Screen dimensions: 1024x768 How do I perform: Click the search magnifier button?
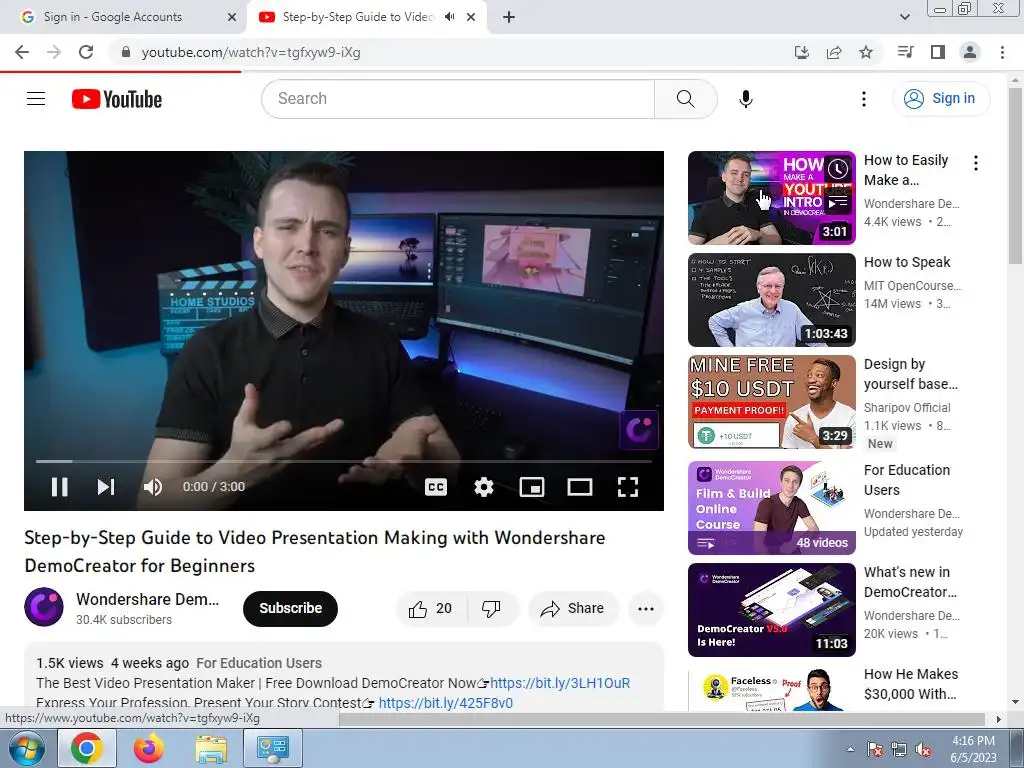click(686, 99)
